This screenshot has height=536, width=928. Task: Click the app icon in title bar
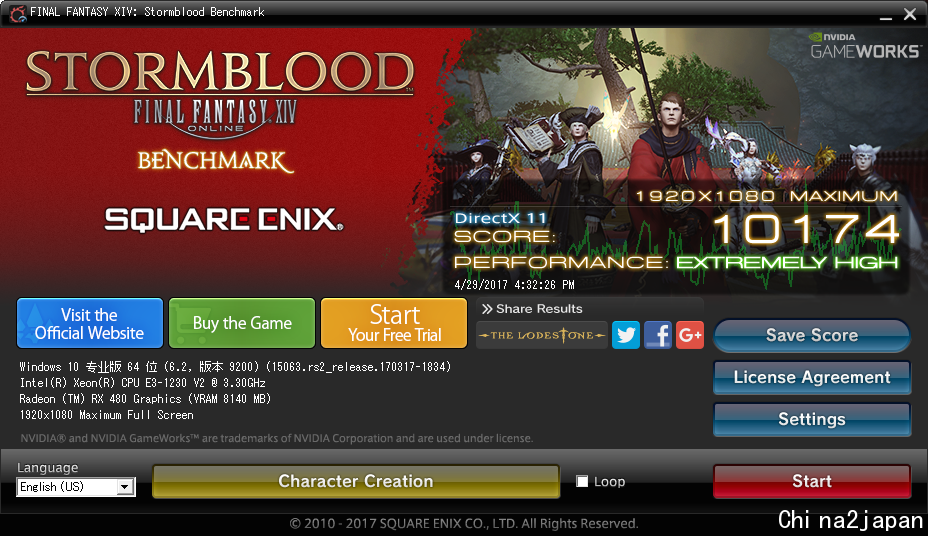click(18, 12)
